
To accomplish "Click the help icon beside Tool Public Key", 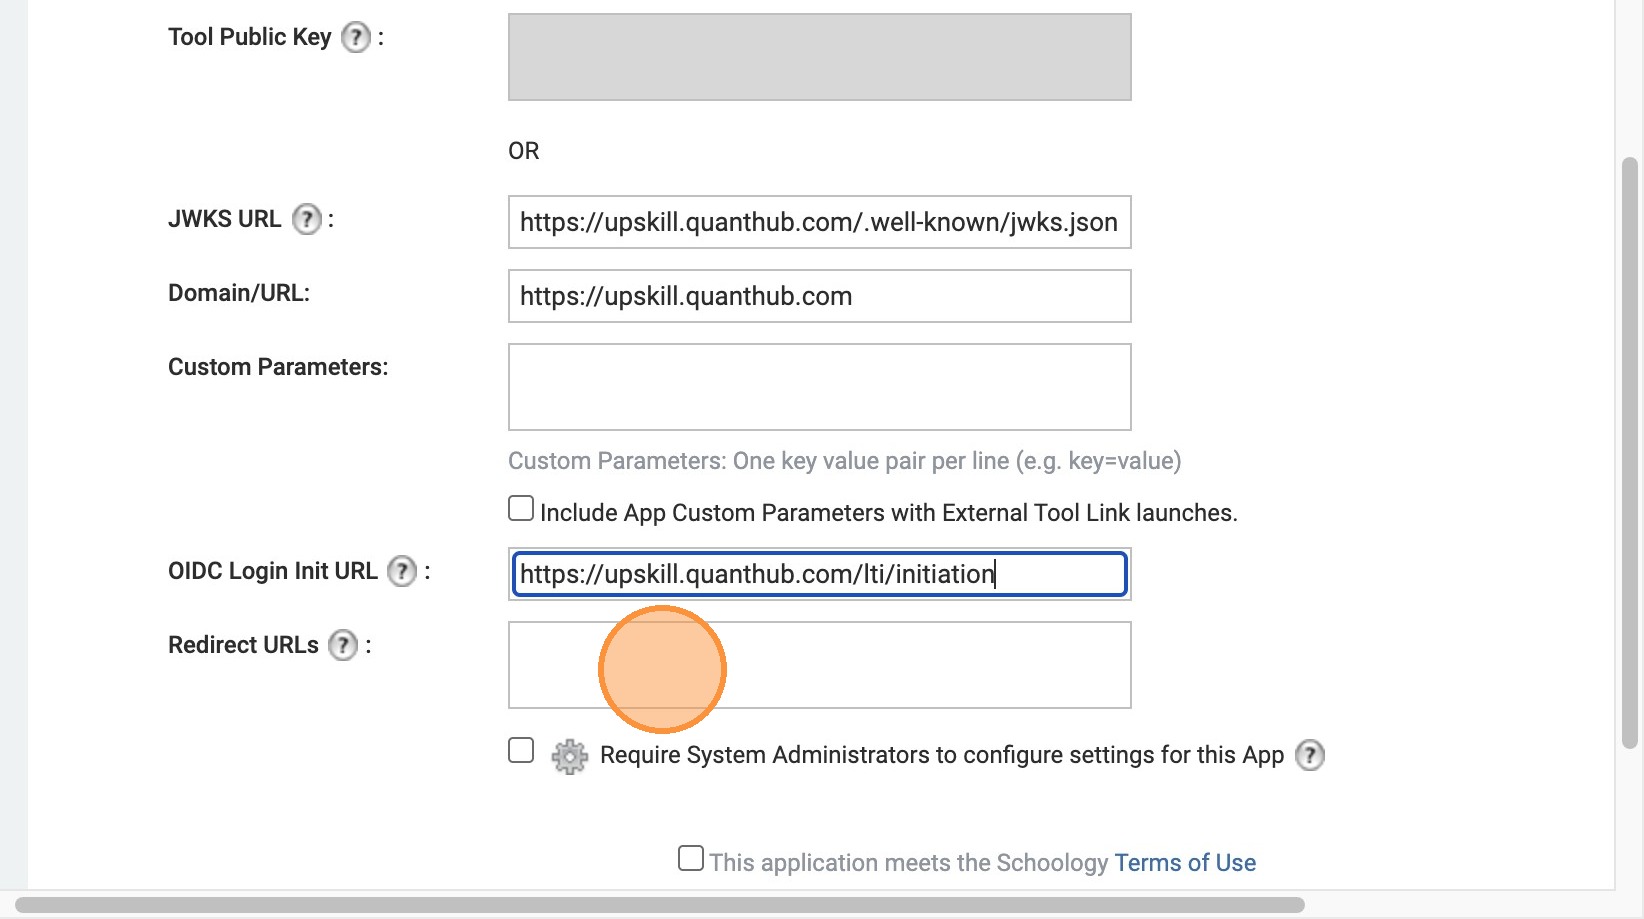I will [356, 38].
